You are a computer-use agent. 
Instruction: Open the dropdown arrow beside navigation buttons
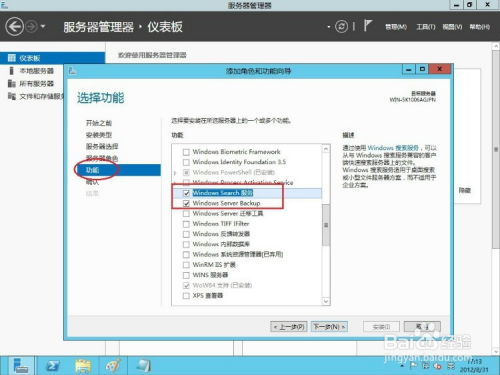click(x=43, y=26)
